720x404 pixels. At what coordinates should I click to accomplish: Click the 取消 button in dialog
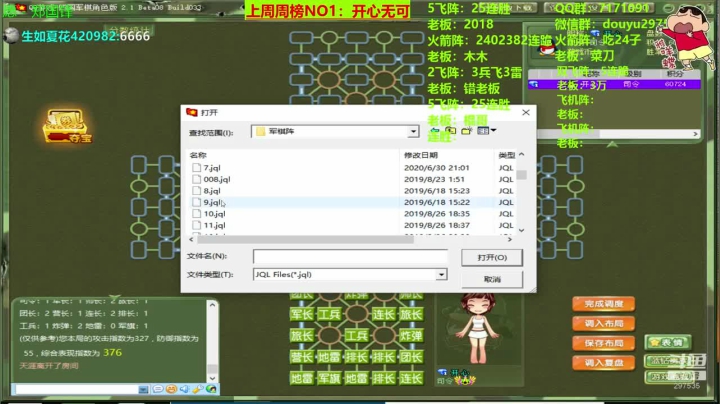[492, 279]
